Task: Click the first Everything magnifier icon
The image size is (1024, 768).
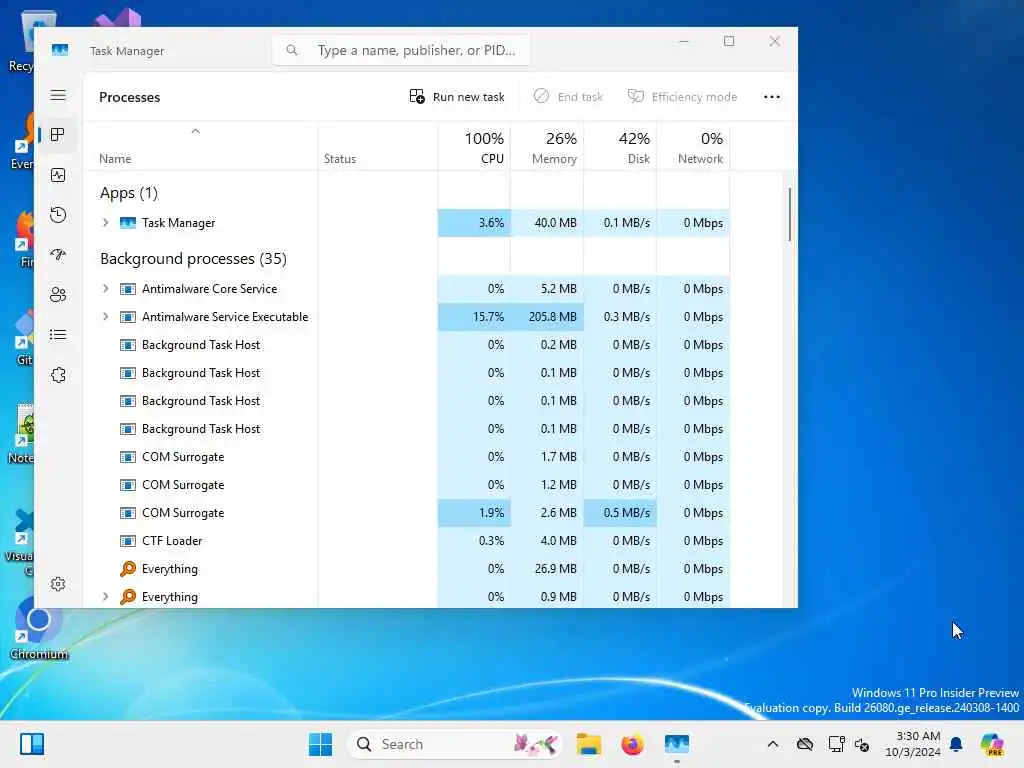Action: 128,569
